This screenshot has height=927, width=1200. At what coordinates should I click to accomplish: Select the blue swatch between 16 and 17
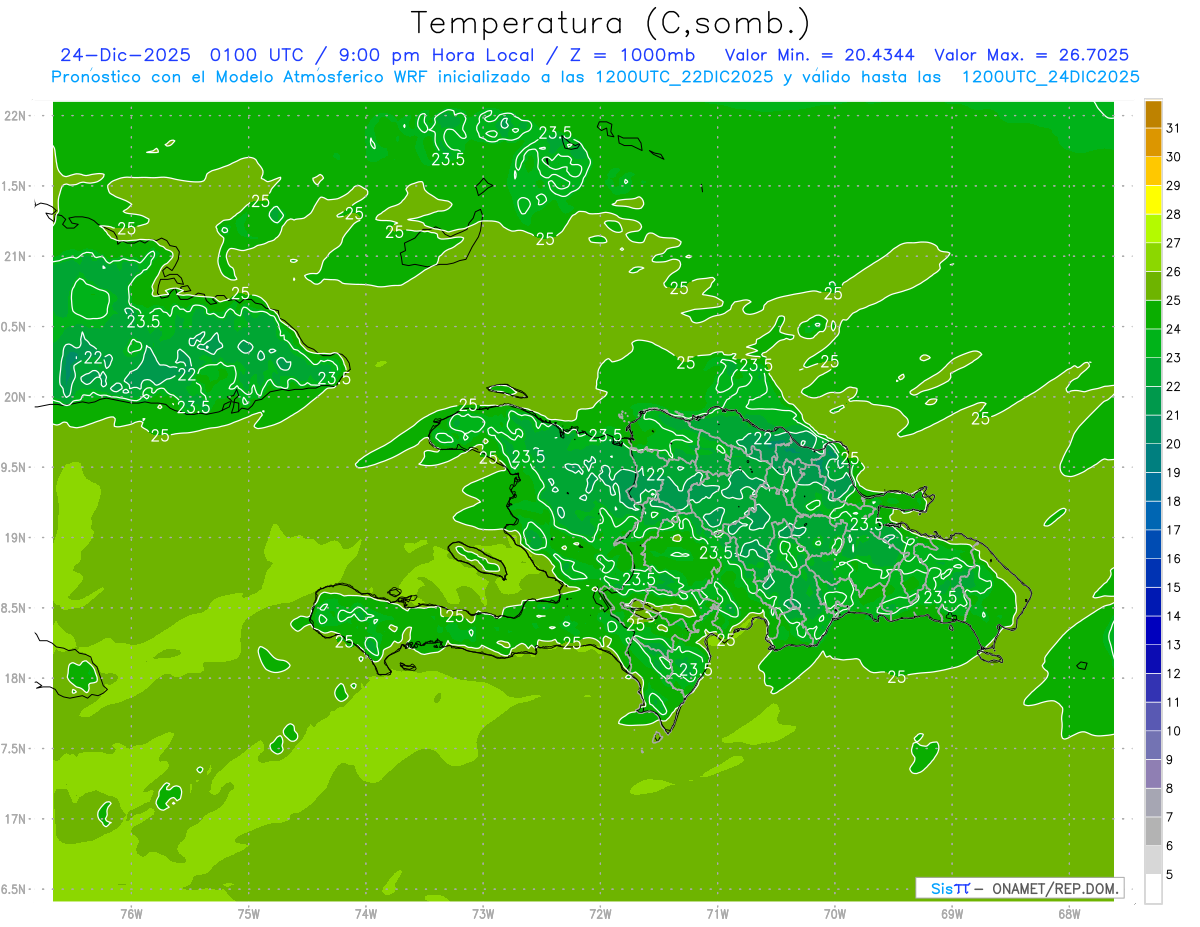coord(1153,545)
